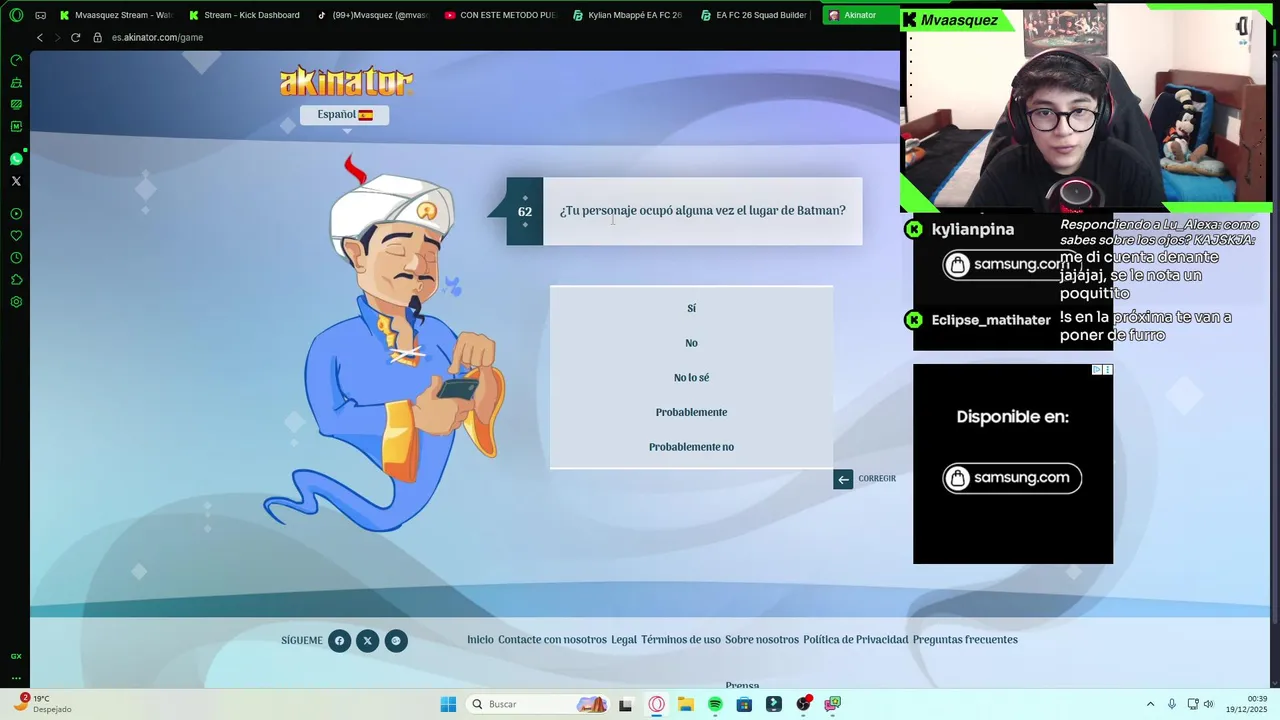The width and height of the screenshot is (1280, 720).
Task: Reload the page
Action: click(x=75, y=37)
